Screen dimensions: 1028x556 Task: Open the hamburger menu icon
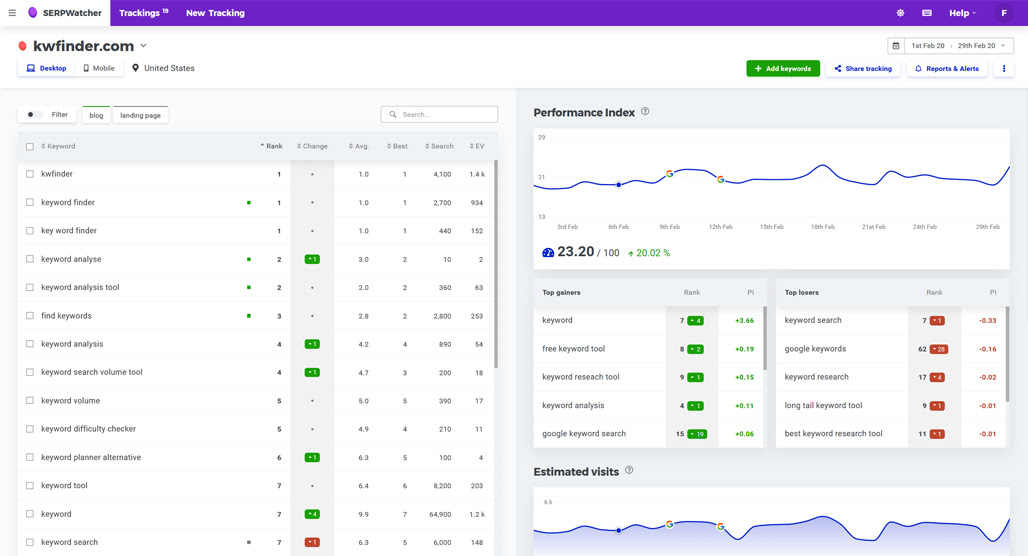pos(12,12)
